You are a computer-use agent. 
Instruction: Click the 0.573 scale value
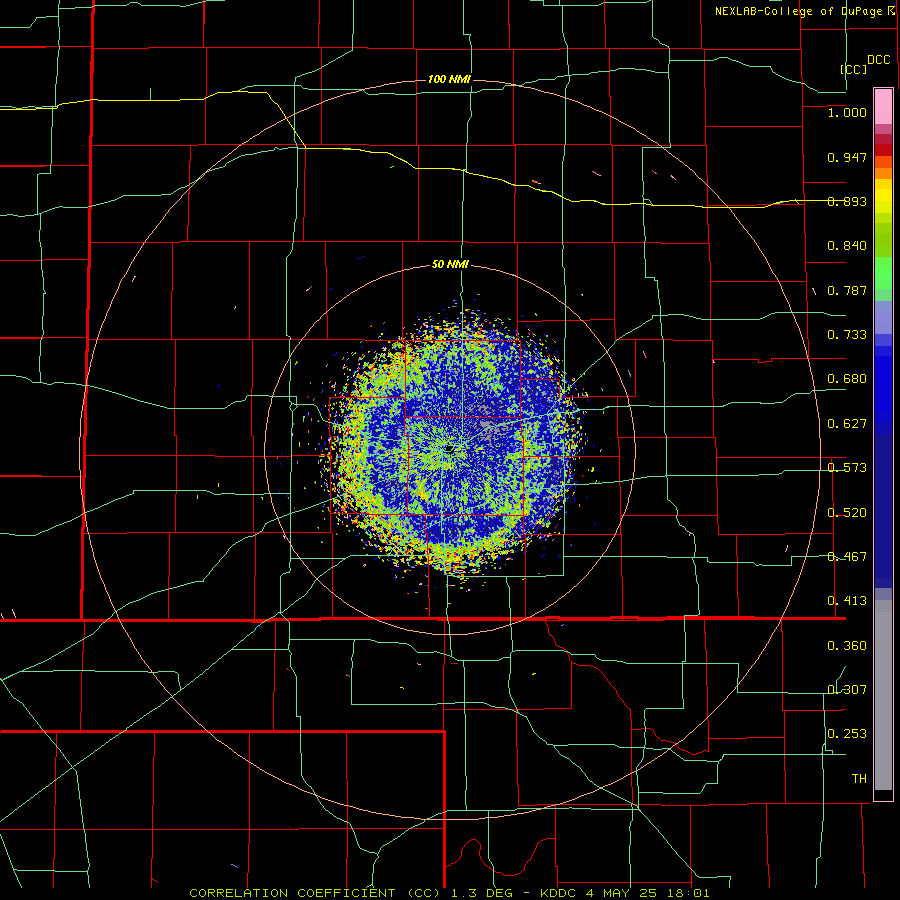pos(847,468)
